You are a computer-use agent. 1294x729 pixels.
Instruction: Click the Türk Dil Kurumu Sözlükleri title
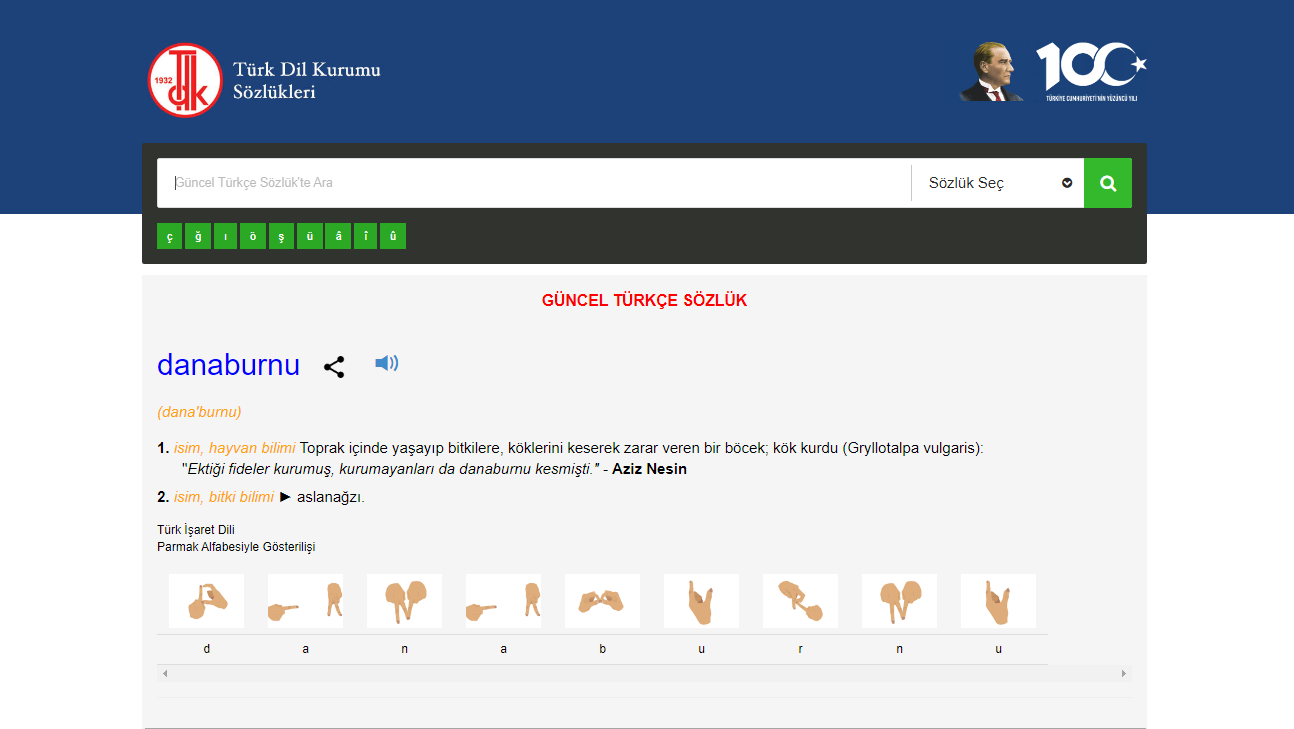tap(307, 80)
